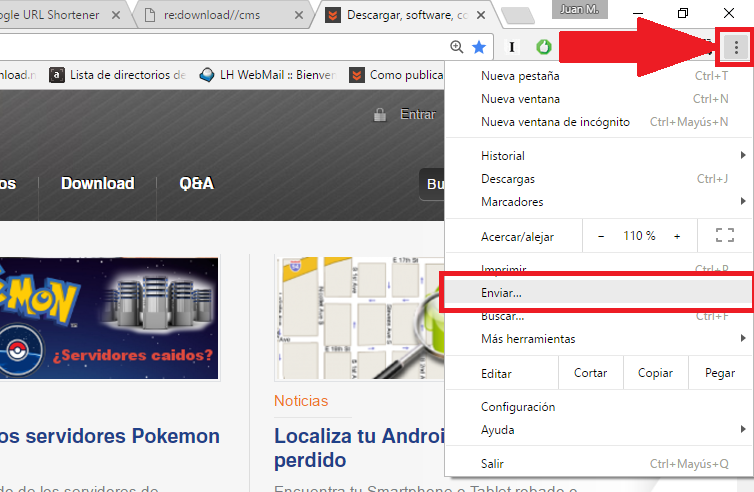Screen dimensions: 754x492
Task: Open the Q&A navigation item
Action: pyautogui.click(x=197, y=183)
